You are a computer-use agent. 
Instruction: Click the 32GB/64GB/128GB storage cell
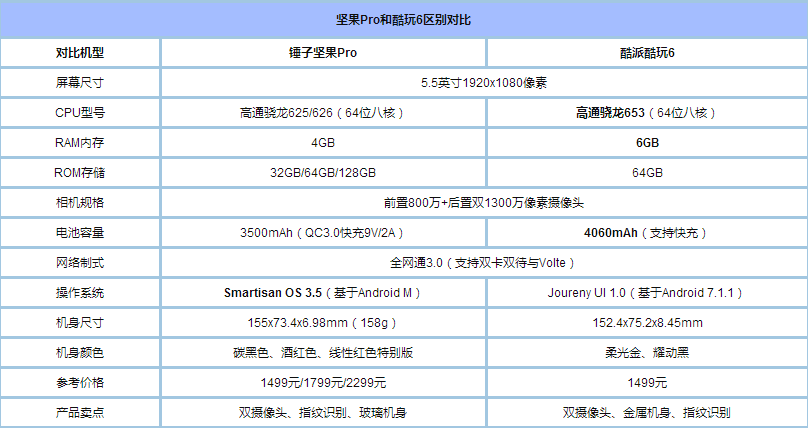pos(323,173)
